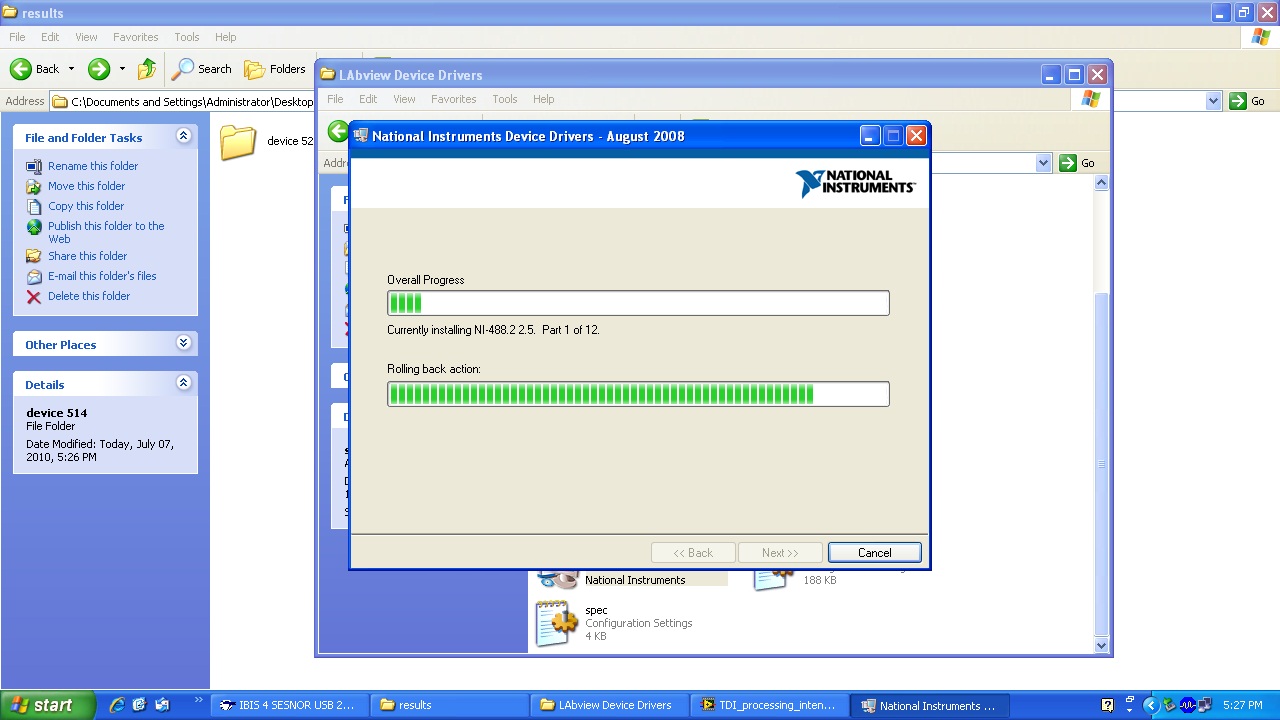Click the Move this folder icon
Image resolution: width=1280 pixels, height=720 pixels.
[x=34, y=186]
